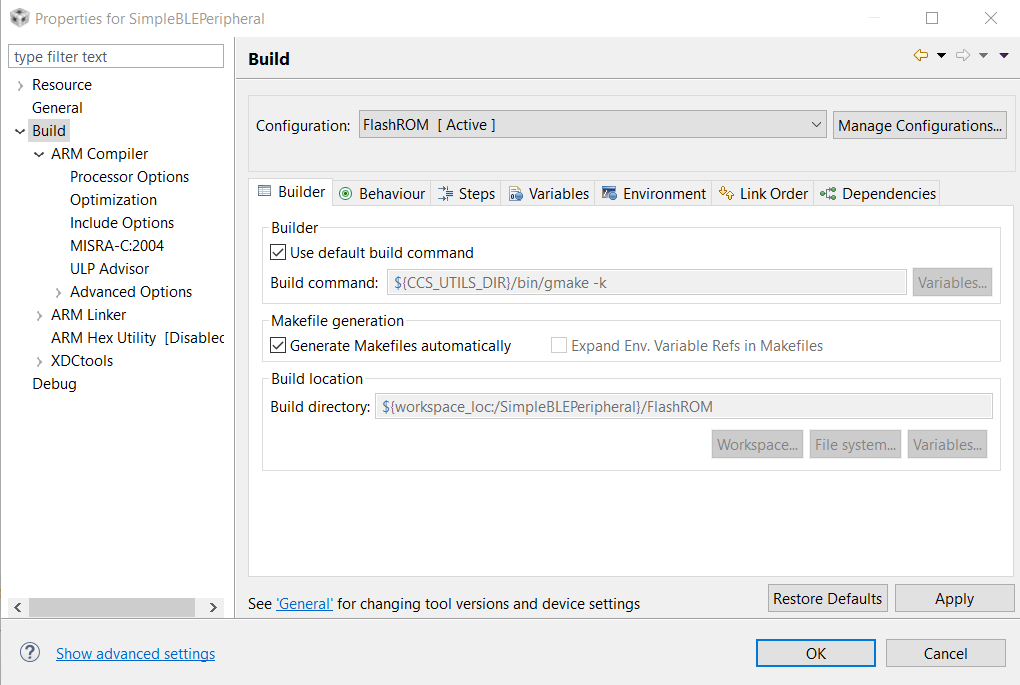Click the Apply button
1020x685 pixels.
point(954,598)
